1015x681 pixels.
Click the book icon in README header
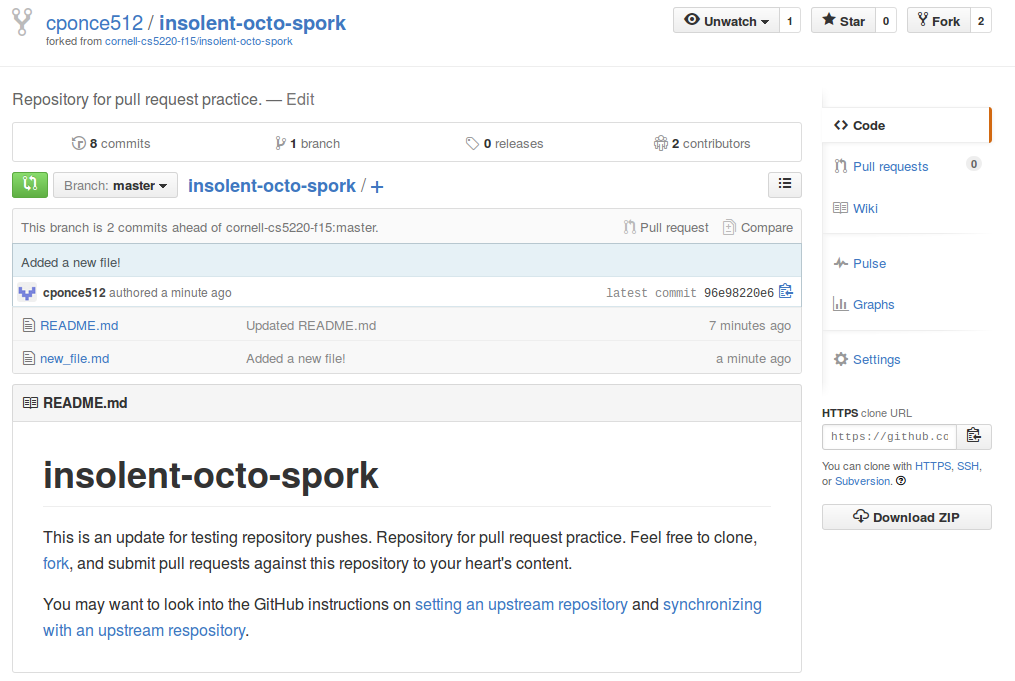[30, 403]
